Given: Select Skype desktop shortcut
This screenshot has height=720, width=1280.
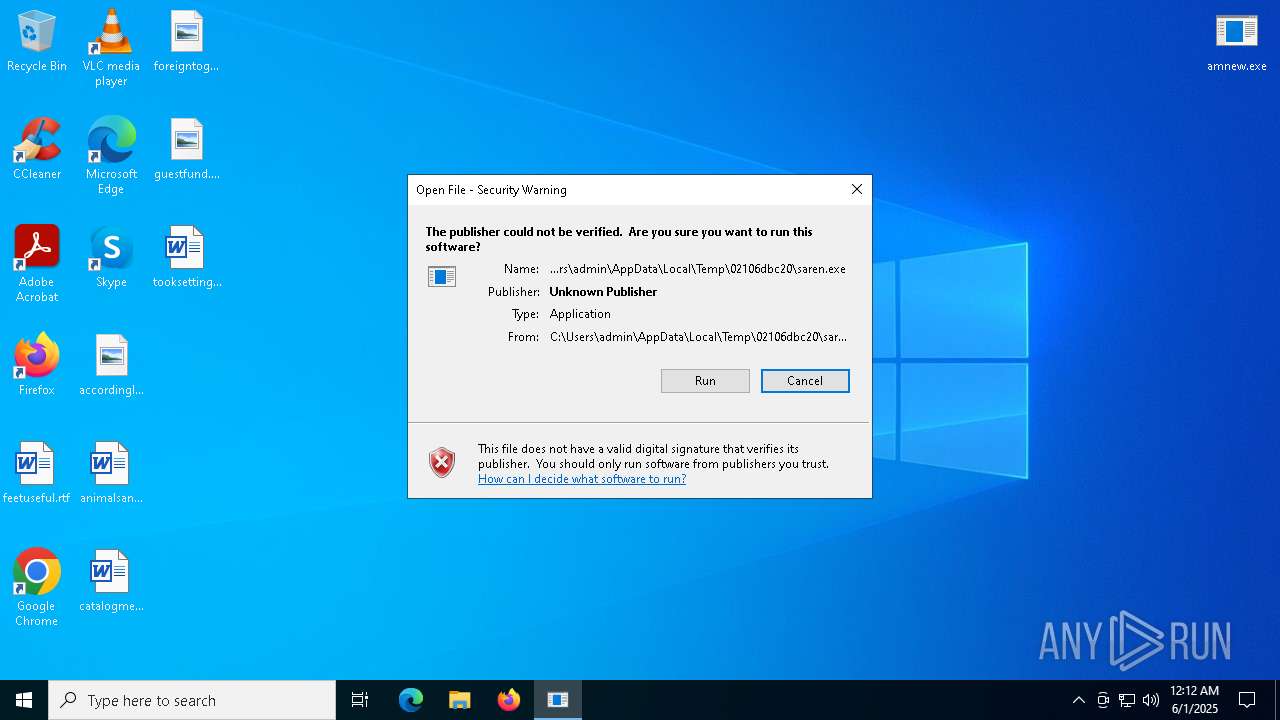Looking at the screenshot, I should click(111, 257).
